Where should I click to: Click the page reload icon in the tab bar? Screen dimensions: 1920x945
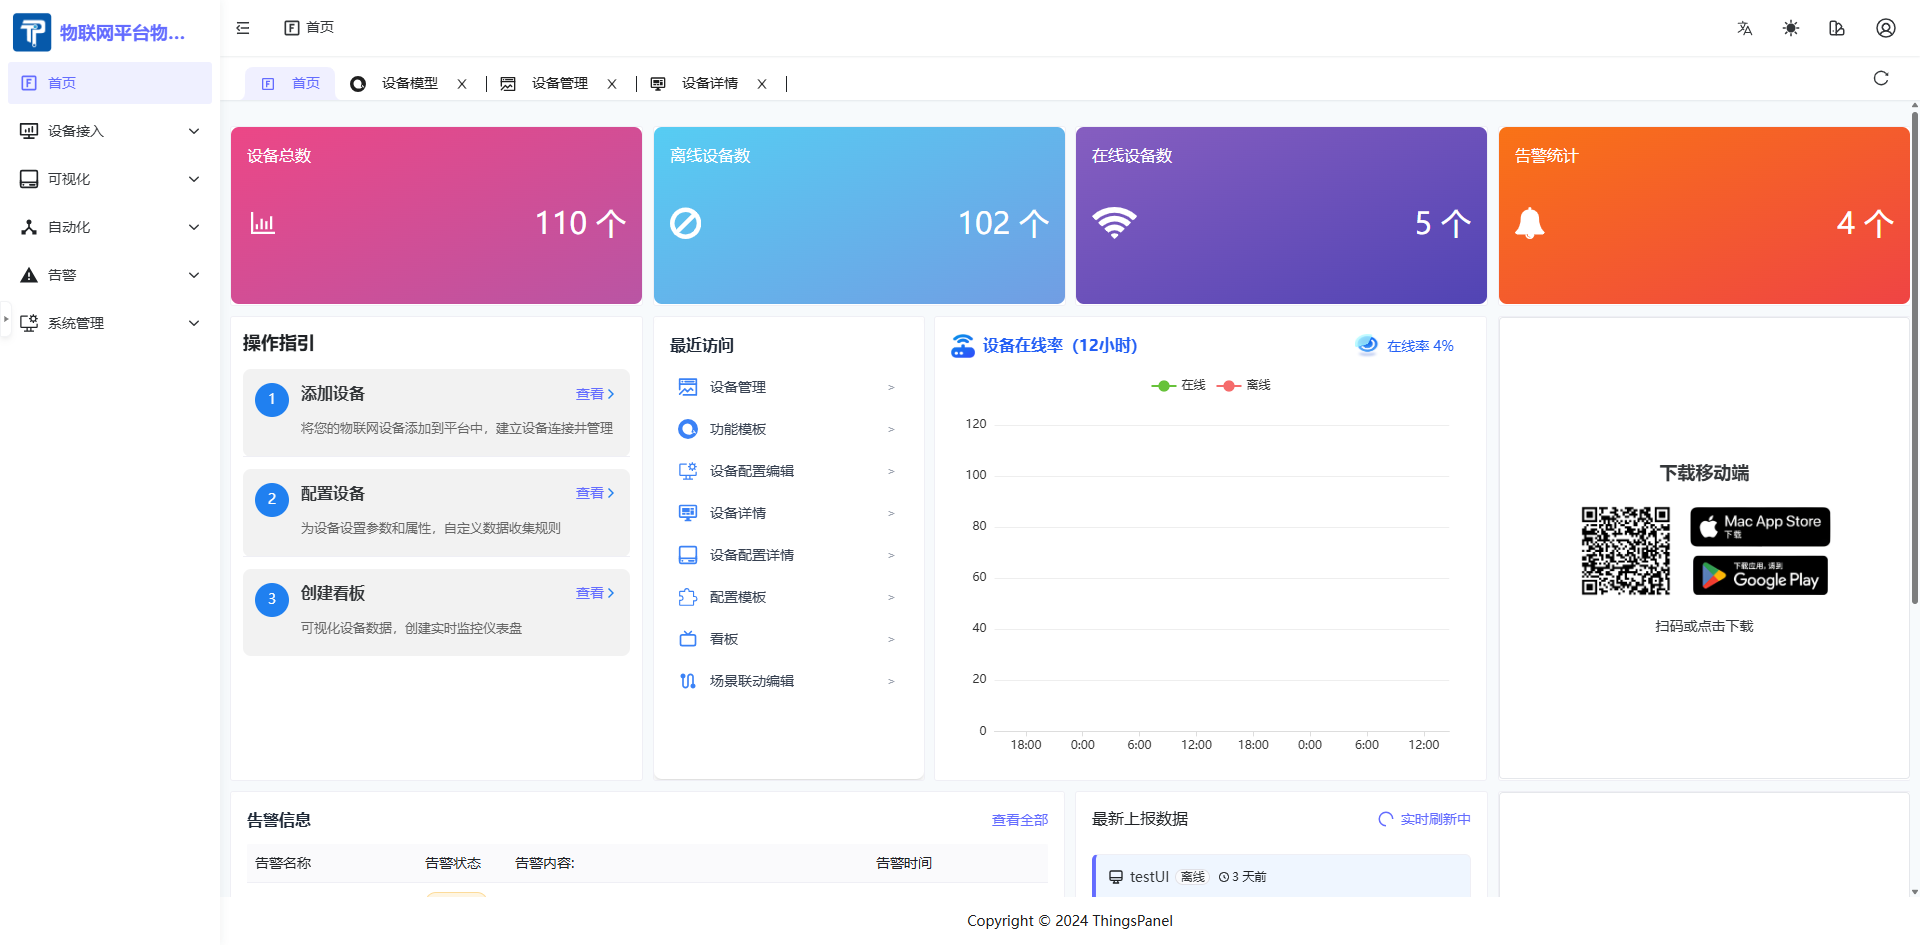pyautogui.click(x=1880, y=78)
